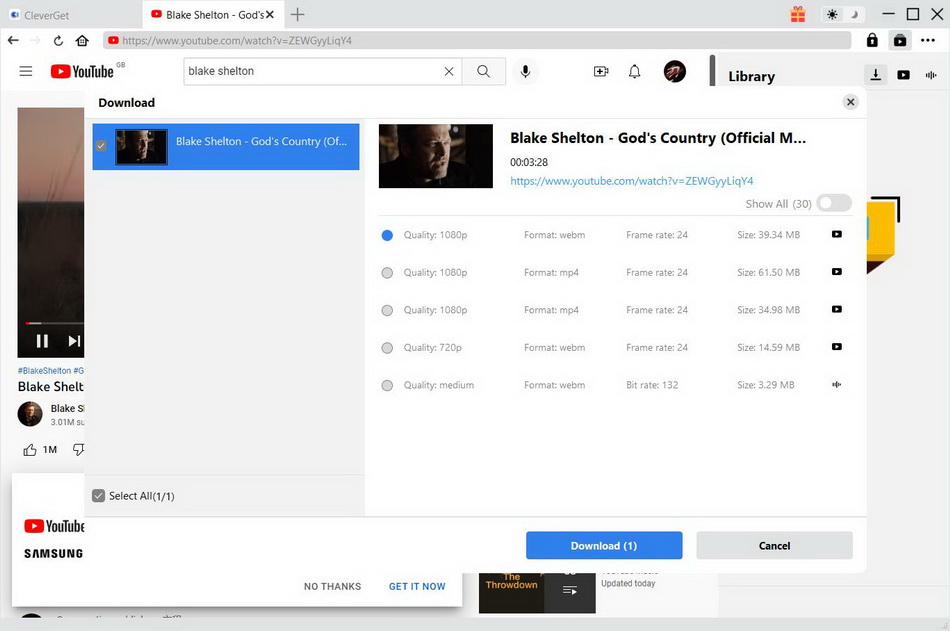950x631 pixels.
Task: Show video items in Library
Action: coord(903,75)
